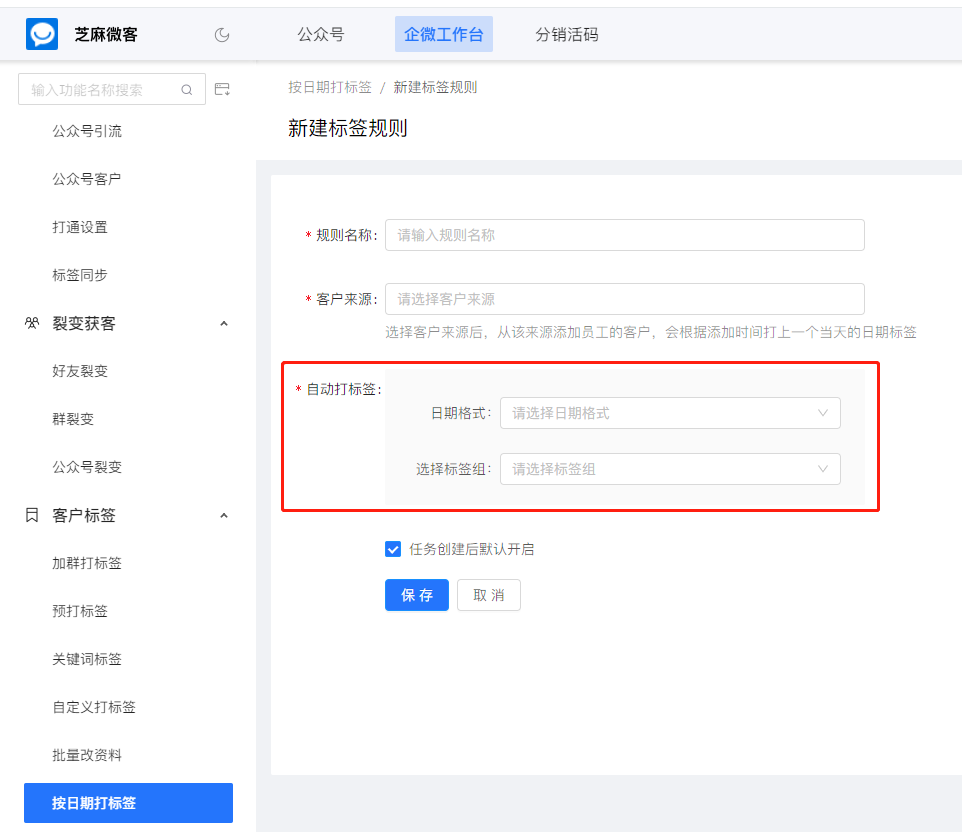The width and height of the screenshot is (962, 832).
Task: Open 打通设置 in sidebar
Action: 80,227
